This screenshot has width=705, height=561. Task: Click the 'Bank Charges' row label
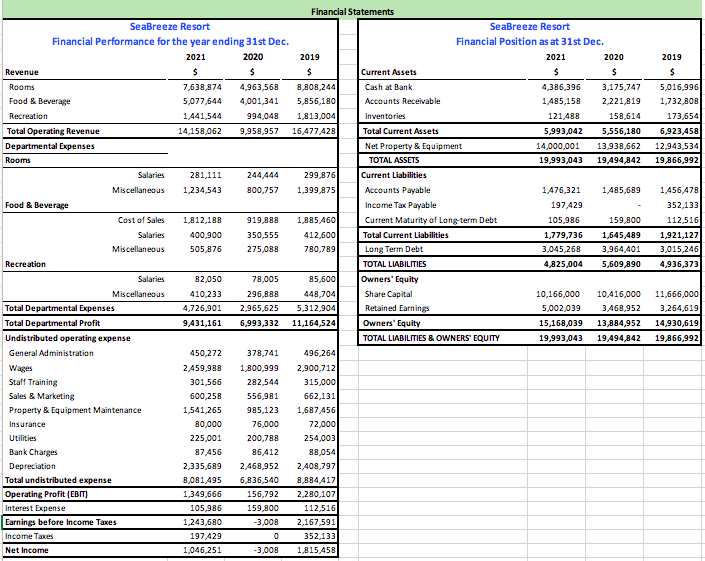[33, 452]
